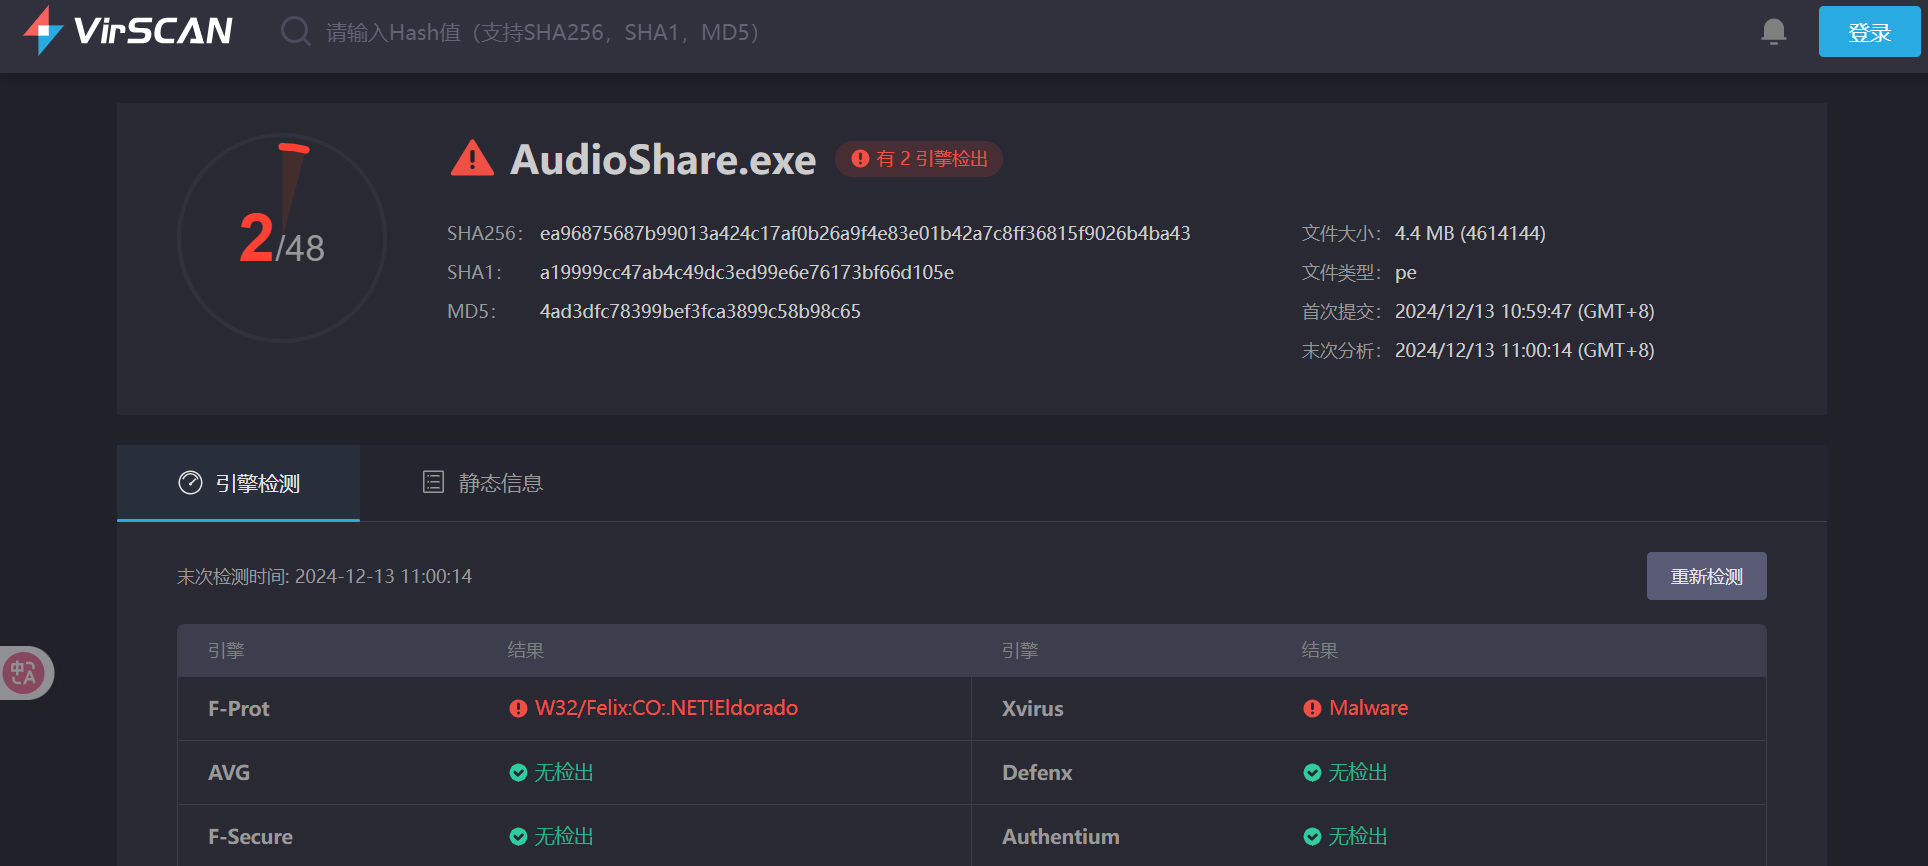Click the red warning triangle icon
1928x866 pixels.
point(472,158)
